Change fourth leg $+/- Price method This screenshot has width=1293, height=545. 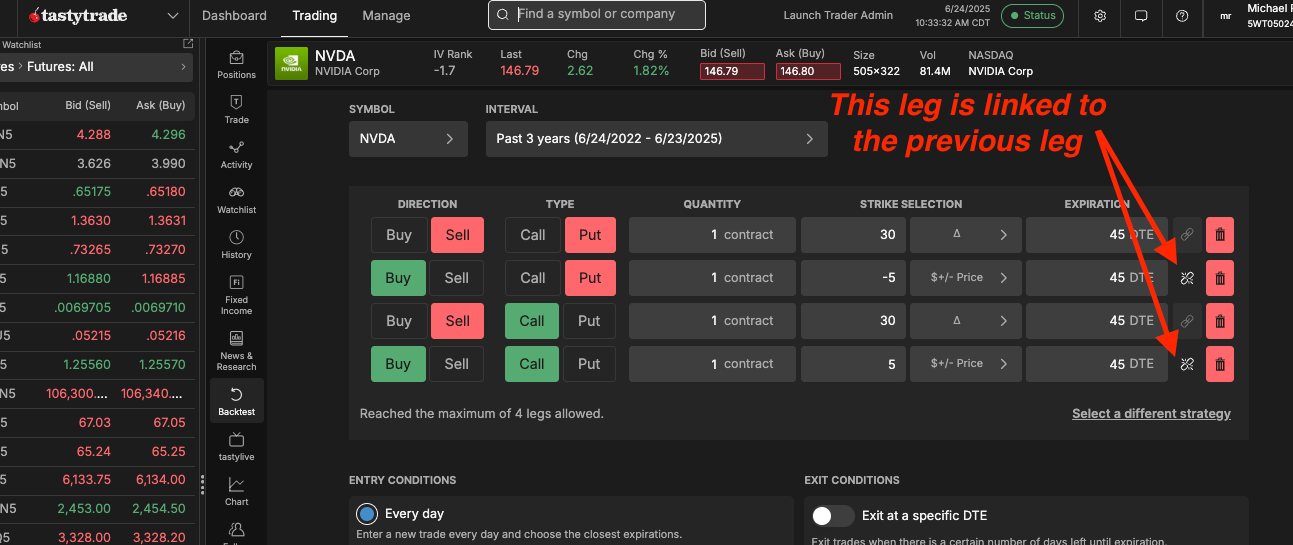tap(965, 364)
